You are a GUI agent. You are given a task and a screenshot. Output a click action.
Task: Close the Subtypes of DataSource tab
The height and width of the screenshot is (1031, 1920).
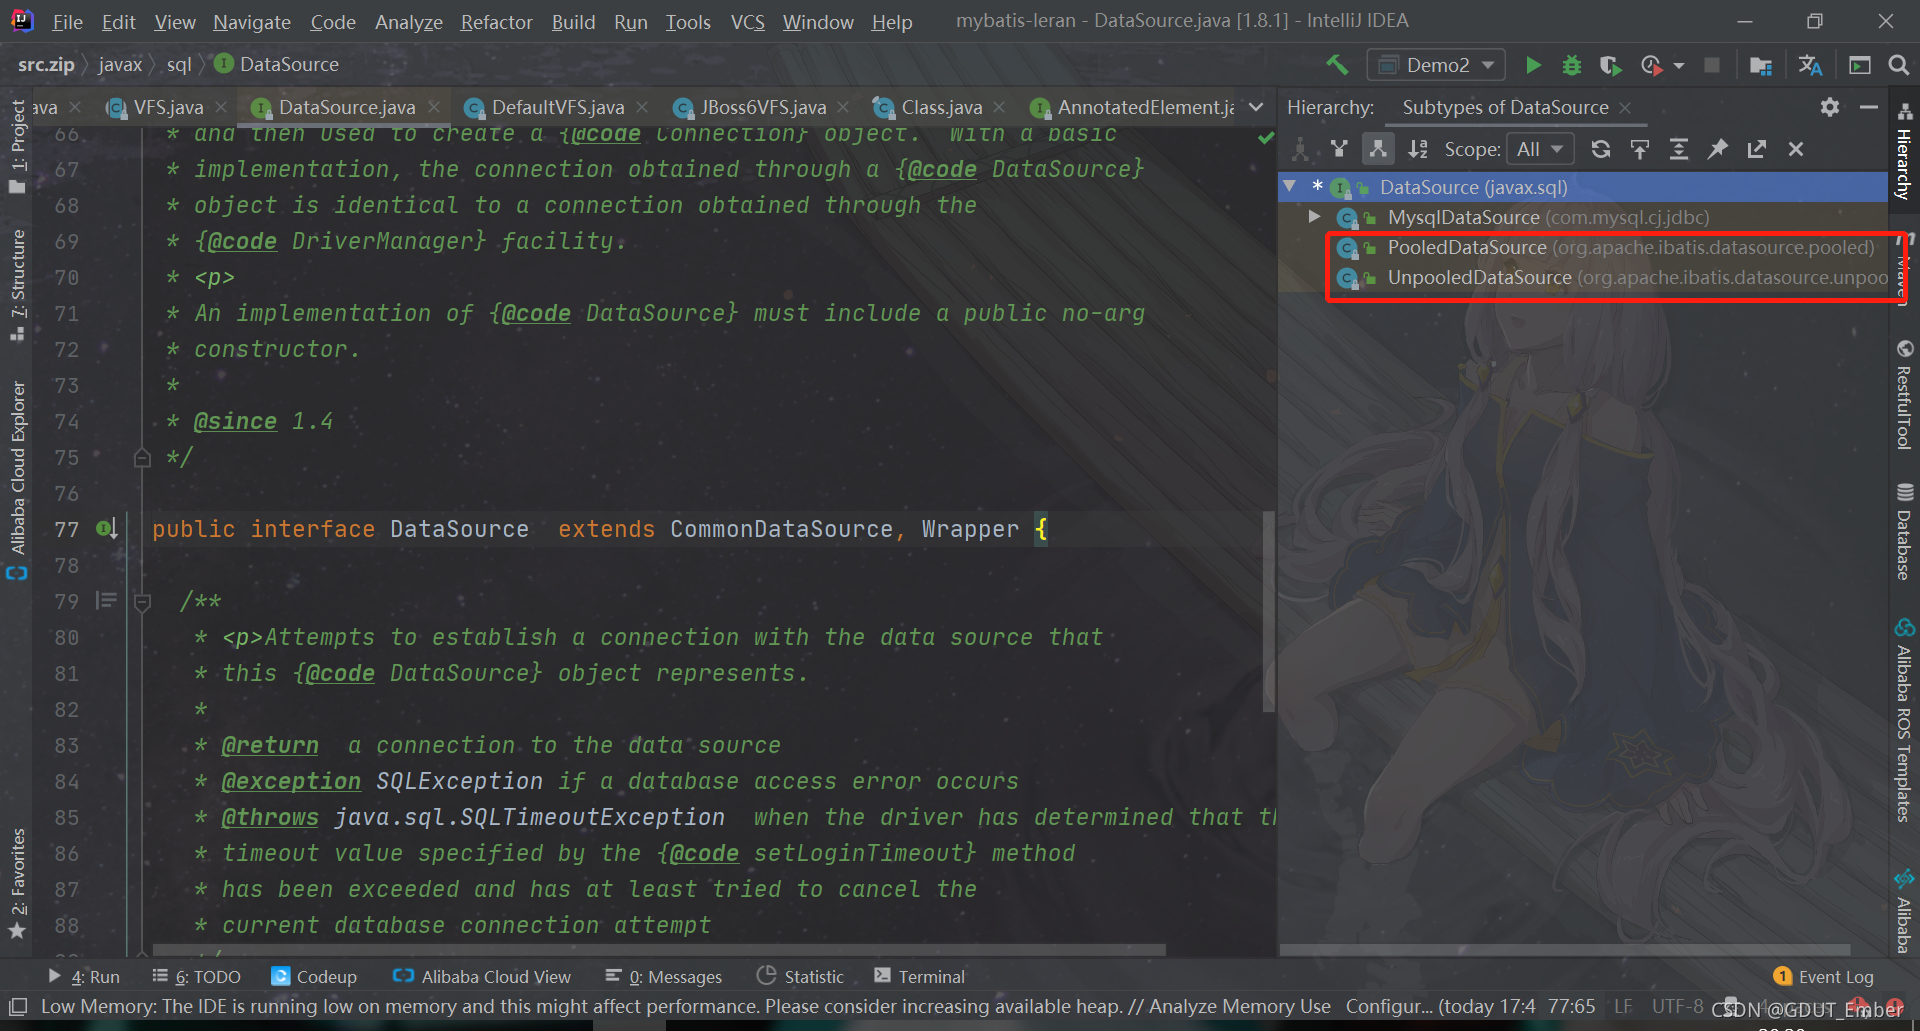point(1625,108)
